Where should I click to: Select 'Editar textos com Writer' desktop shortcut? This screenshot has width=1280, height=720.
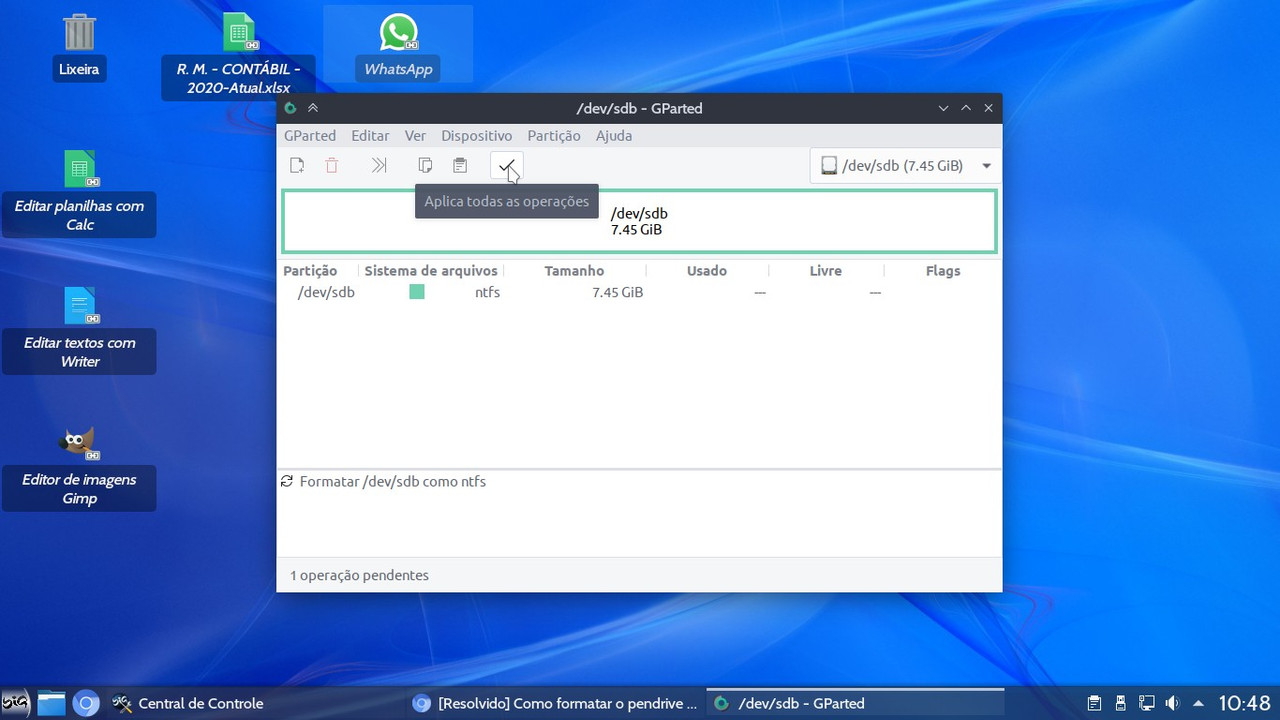79,329
